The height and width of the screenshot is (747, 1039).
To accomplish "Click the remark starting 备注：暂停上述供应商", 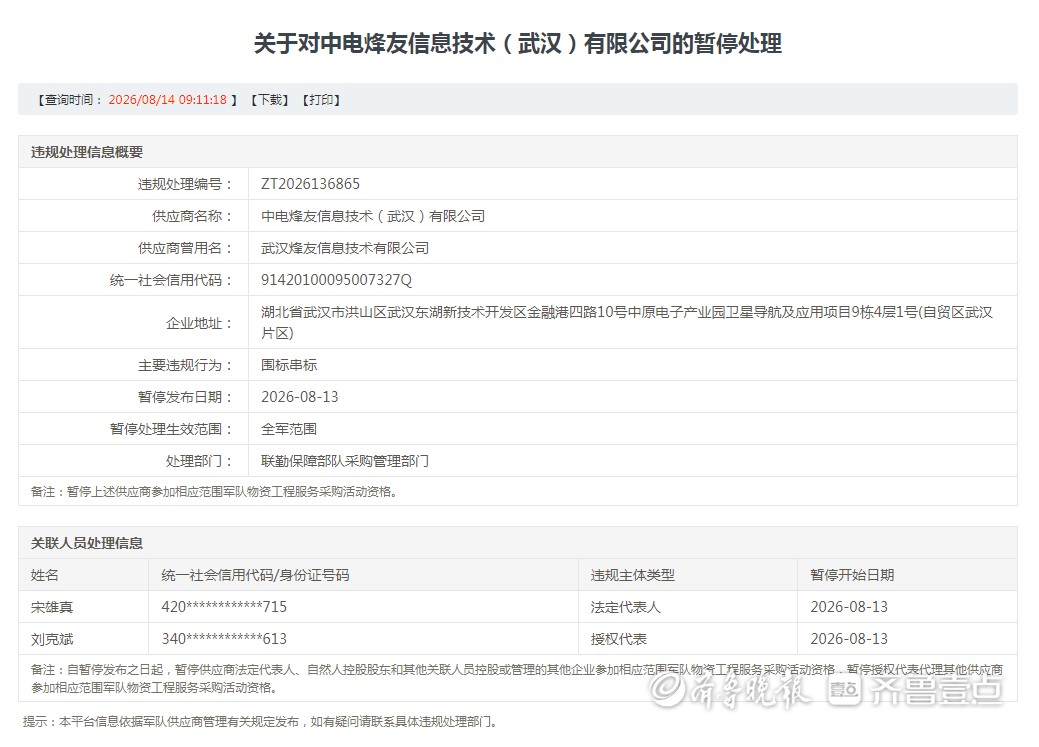I will 213,492.
